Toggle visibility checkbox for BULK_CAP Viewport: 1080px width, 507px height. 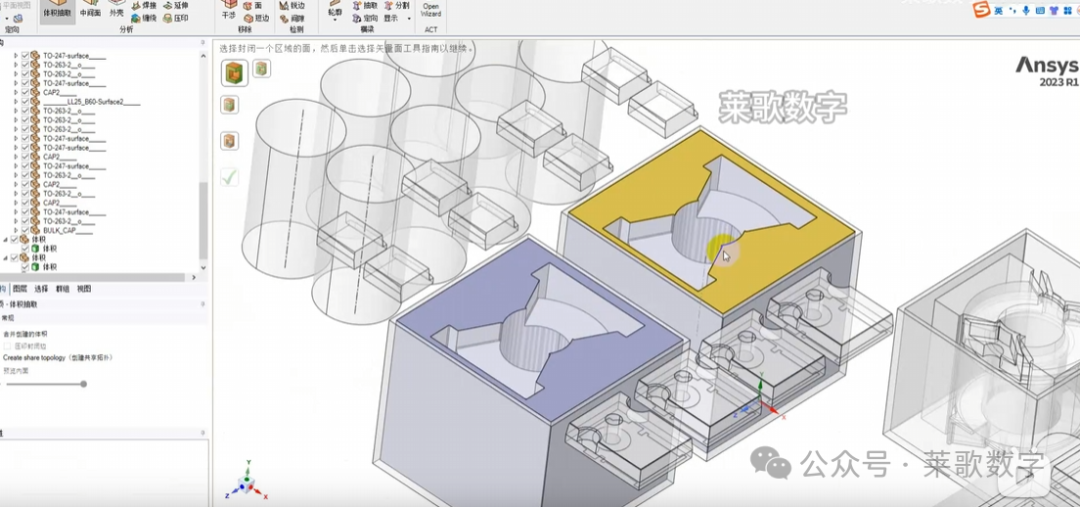point(25,230)
